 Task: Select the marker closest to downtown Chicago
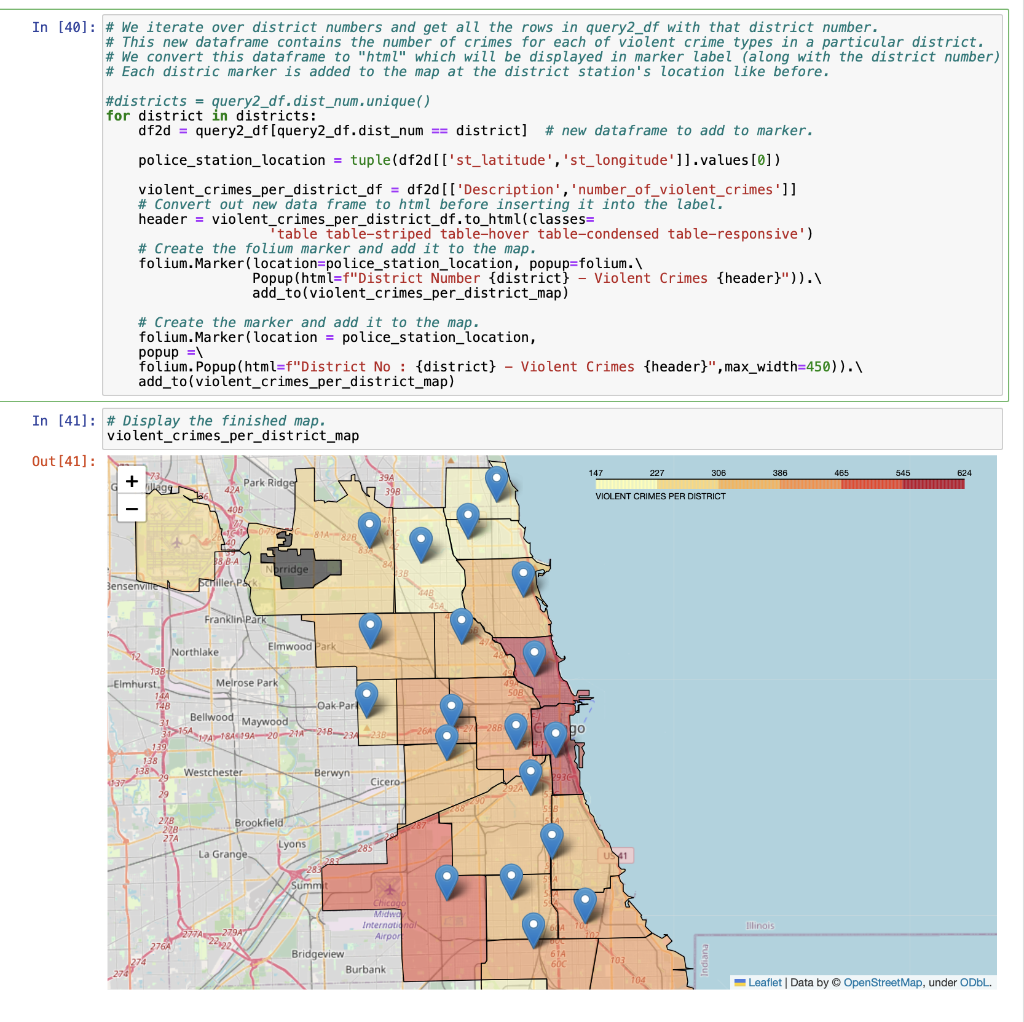554,733
